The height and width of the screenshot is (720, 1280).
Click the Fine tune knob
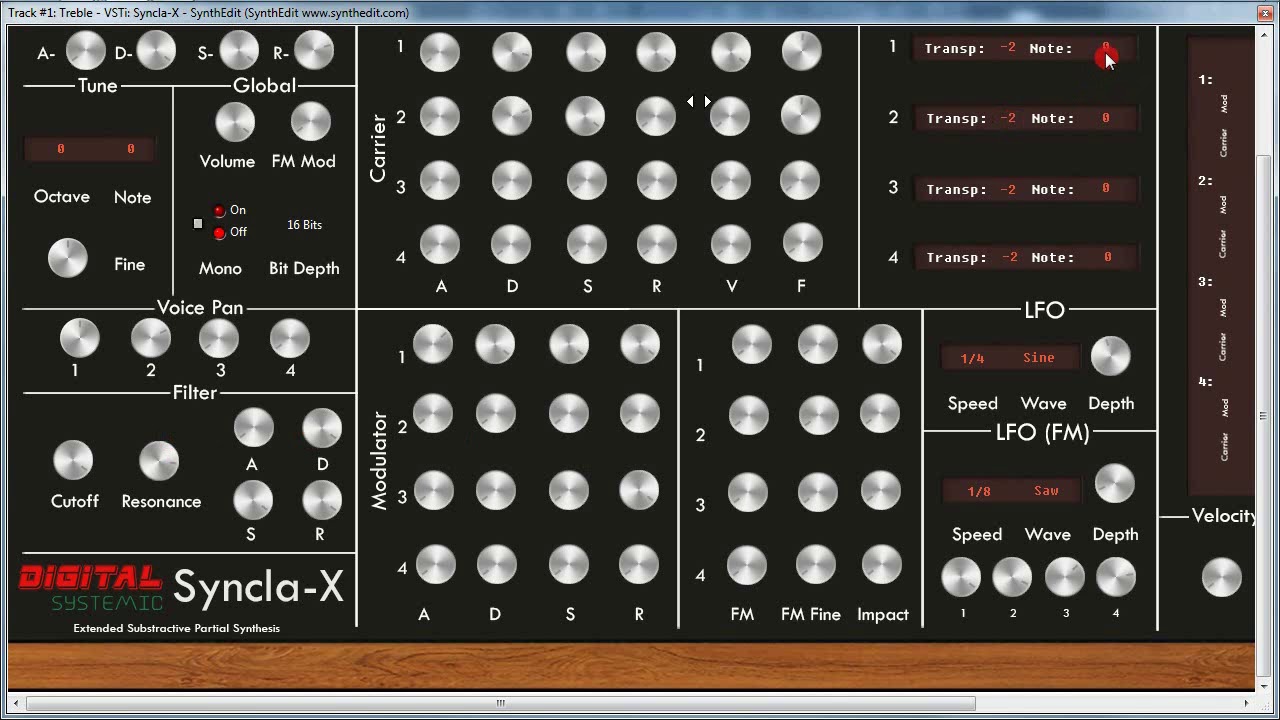68,258
